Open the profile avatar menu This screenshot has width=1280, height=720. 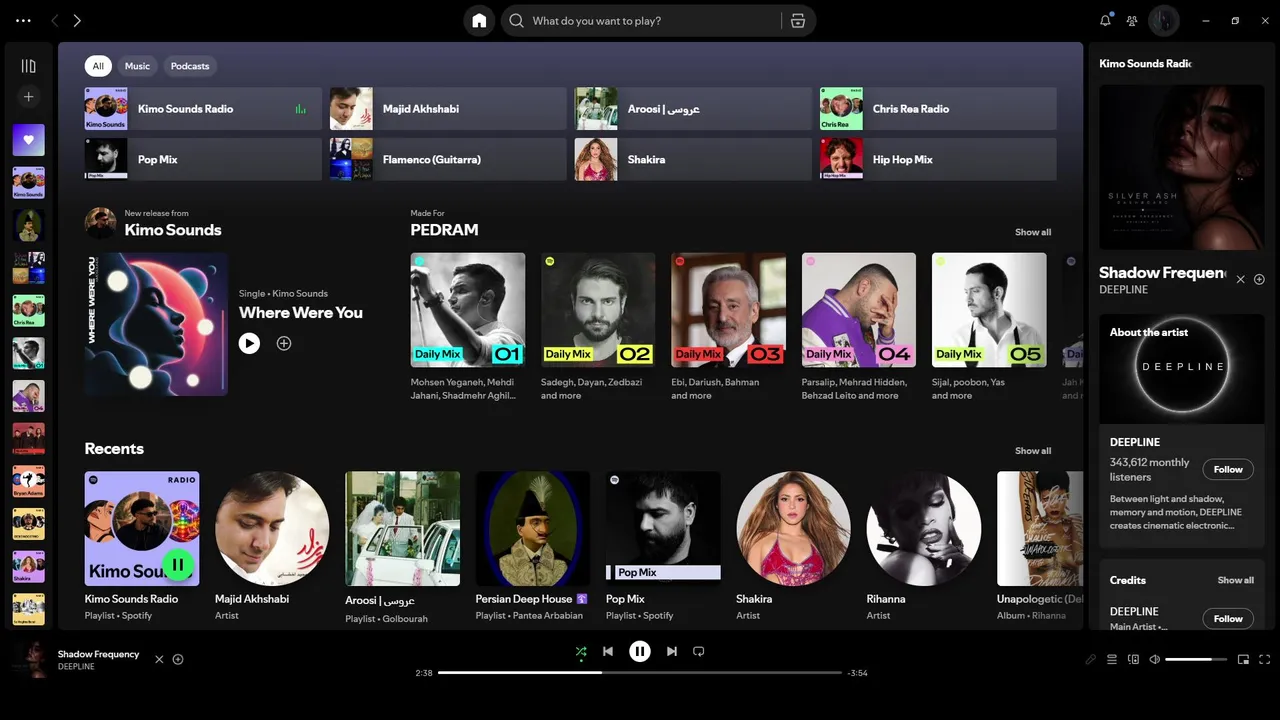pyautogui.click(x=1163, y=20)
